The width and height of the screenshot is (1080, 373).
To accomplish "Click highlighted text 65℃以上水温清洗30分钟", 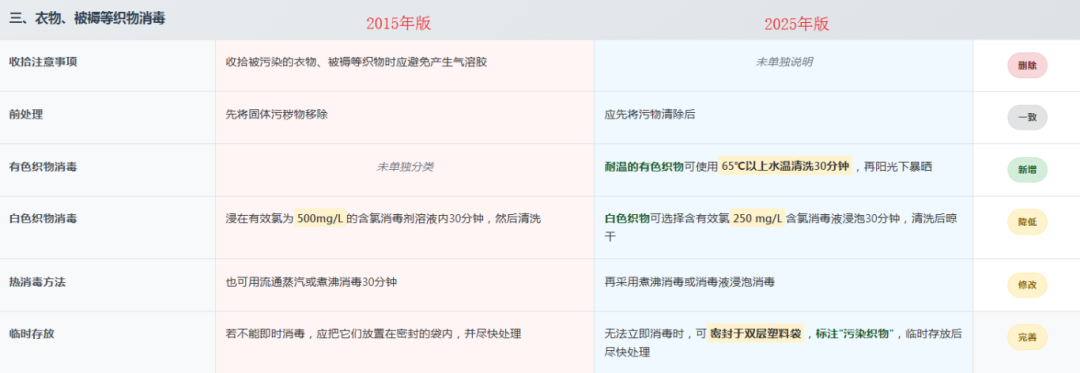I will tap(785, 167).
